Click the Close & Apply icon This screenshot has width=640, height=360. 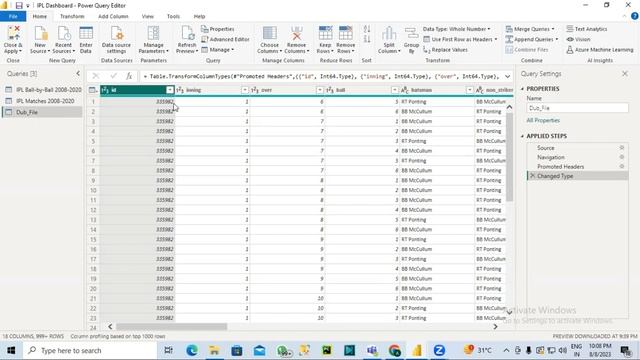13,34
